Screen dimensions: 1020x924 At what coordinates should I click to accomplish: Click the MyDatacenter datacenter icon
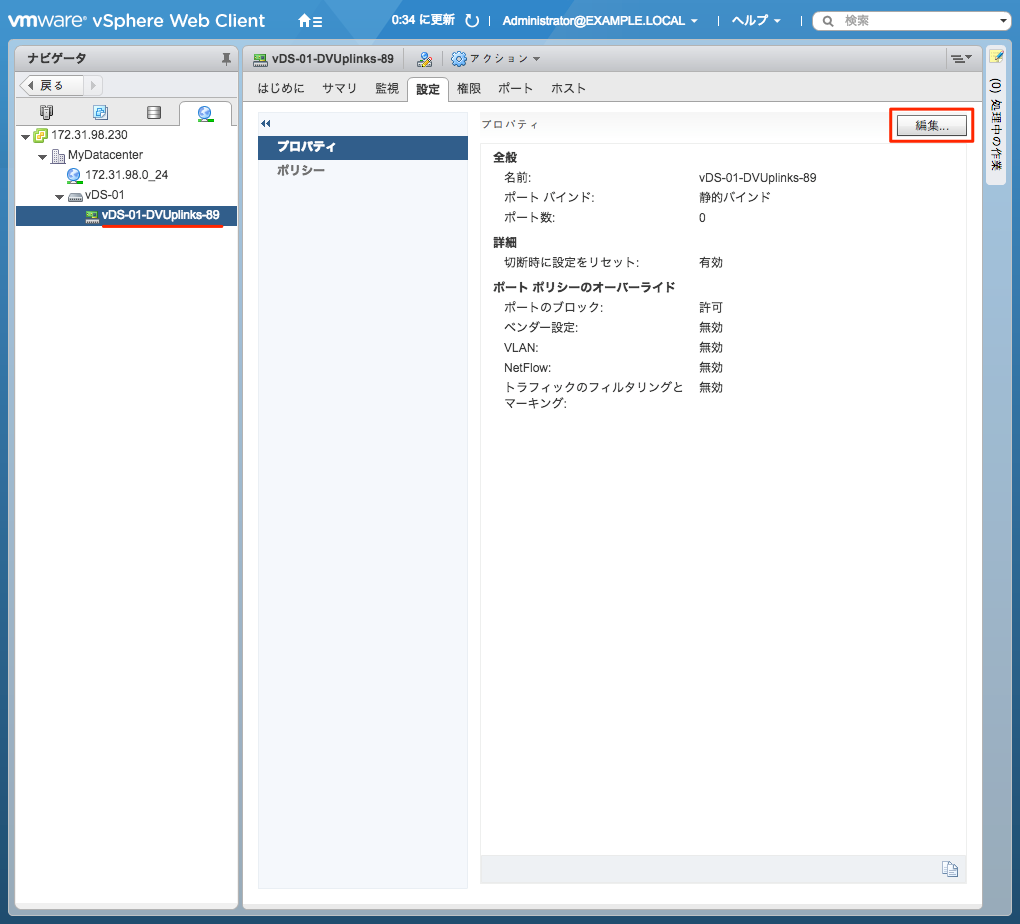58,156
